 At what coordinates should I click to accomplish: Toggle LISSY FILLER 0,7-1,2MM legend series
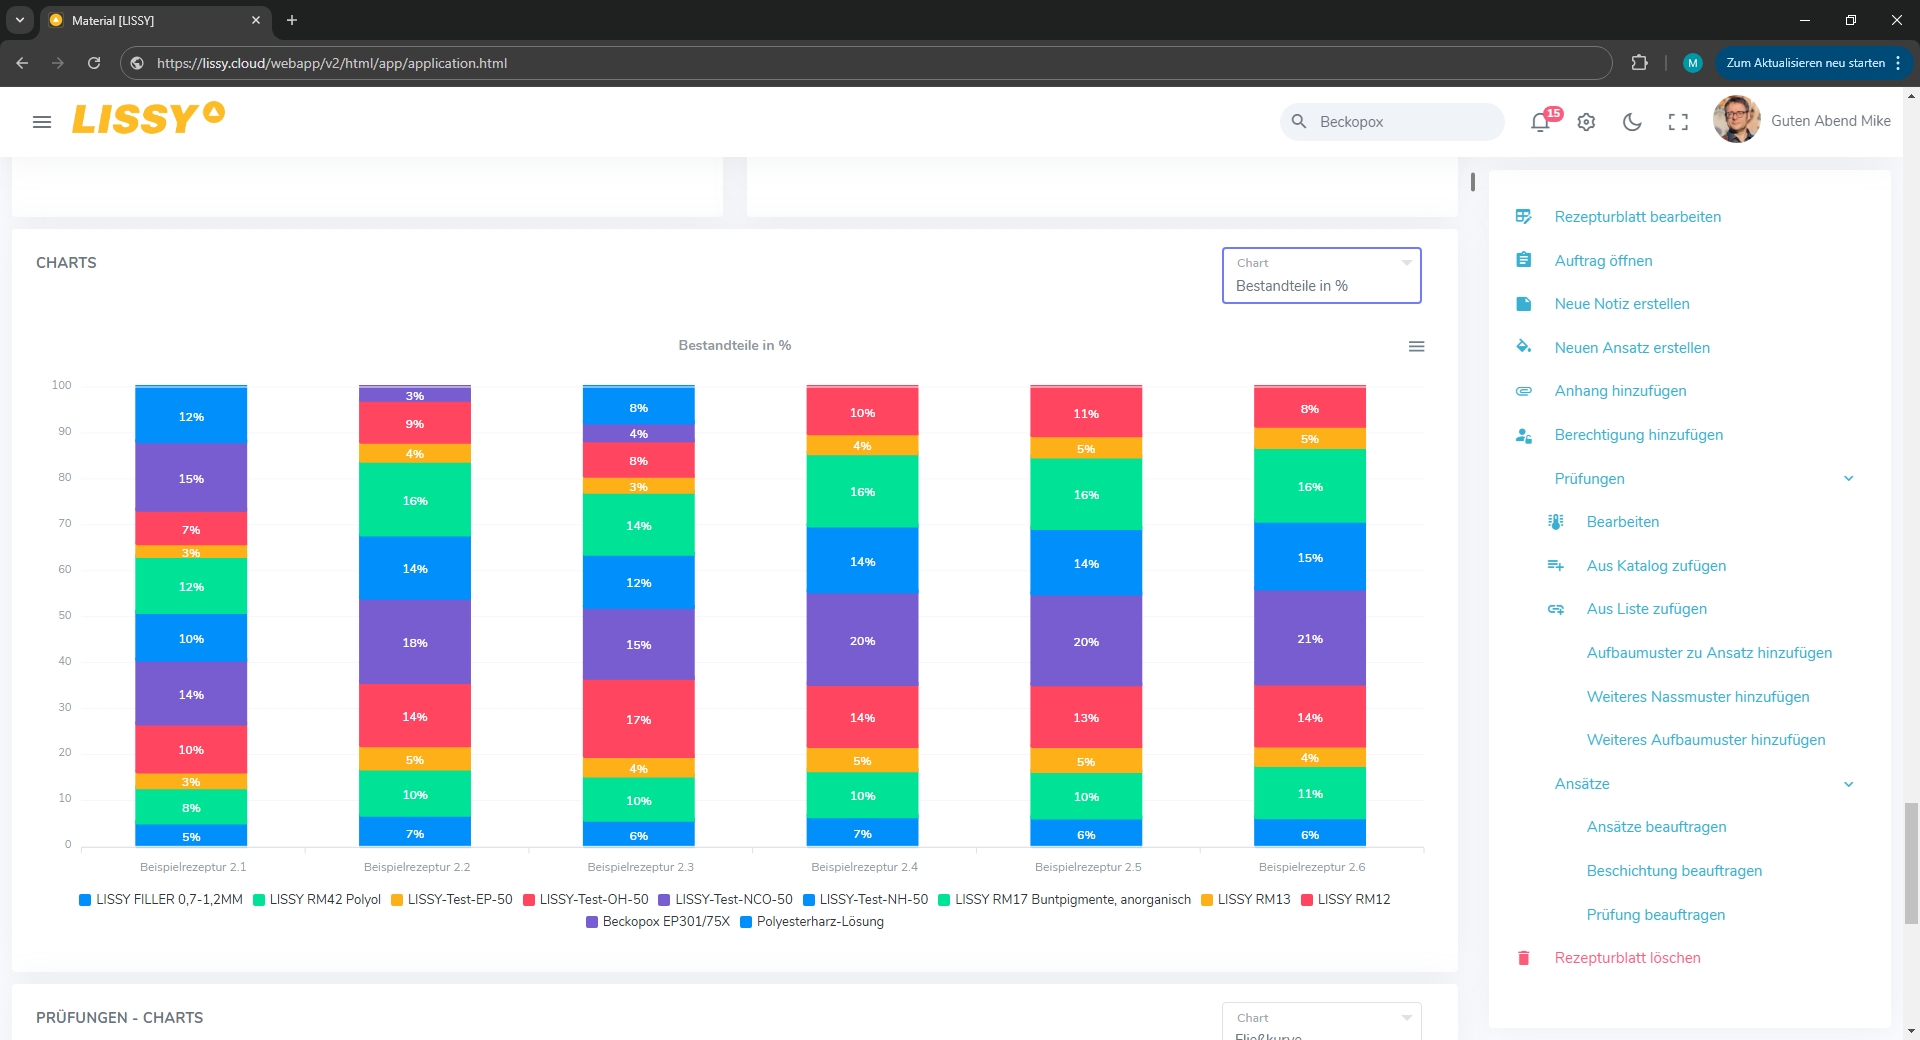point(161,900)
